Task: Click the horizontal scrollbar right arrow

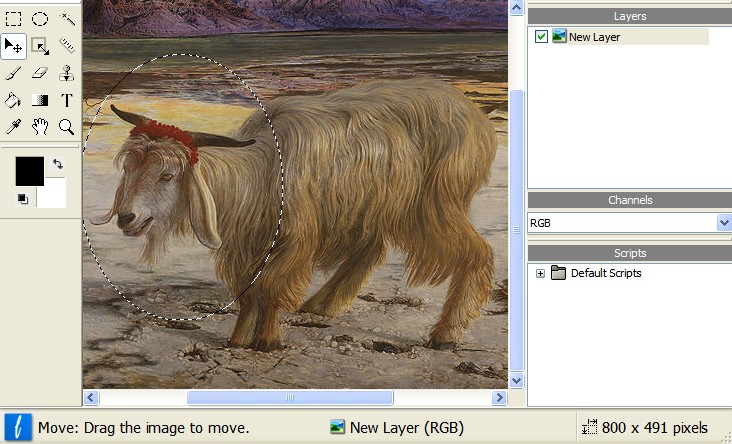Action: pyautogui.click(x=500, y=398)
